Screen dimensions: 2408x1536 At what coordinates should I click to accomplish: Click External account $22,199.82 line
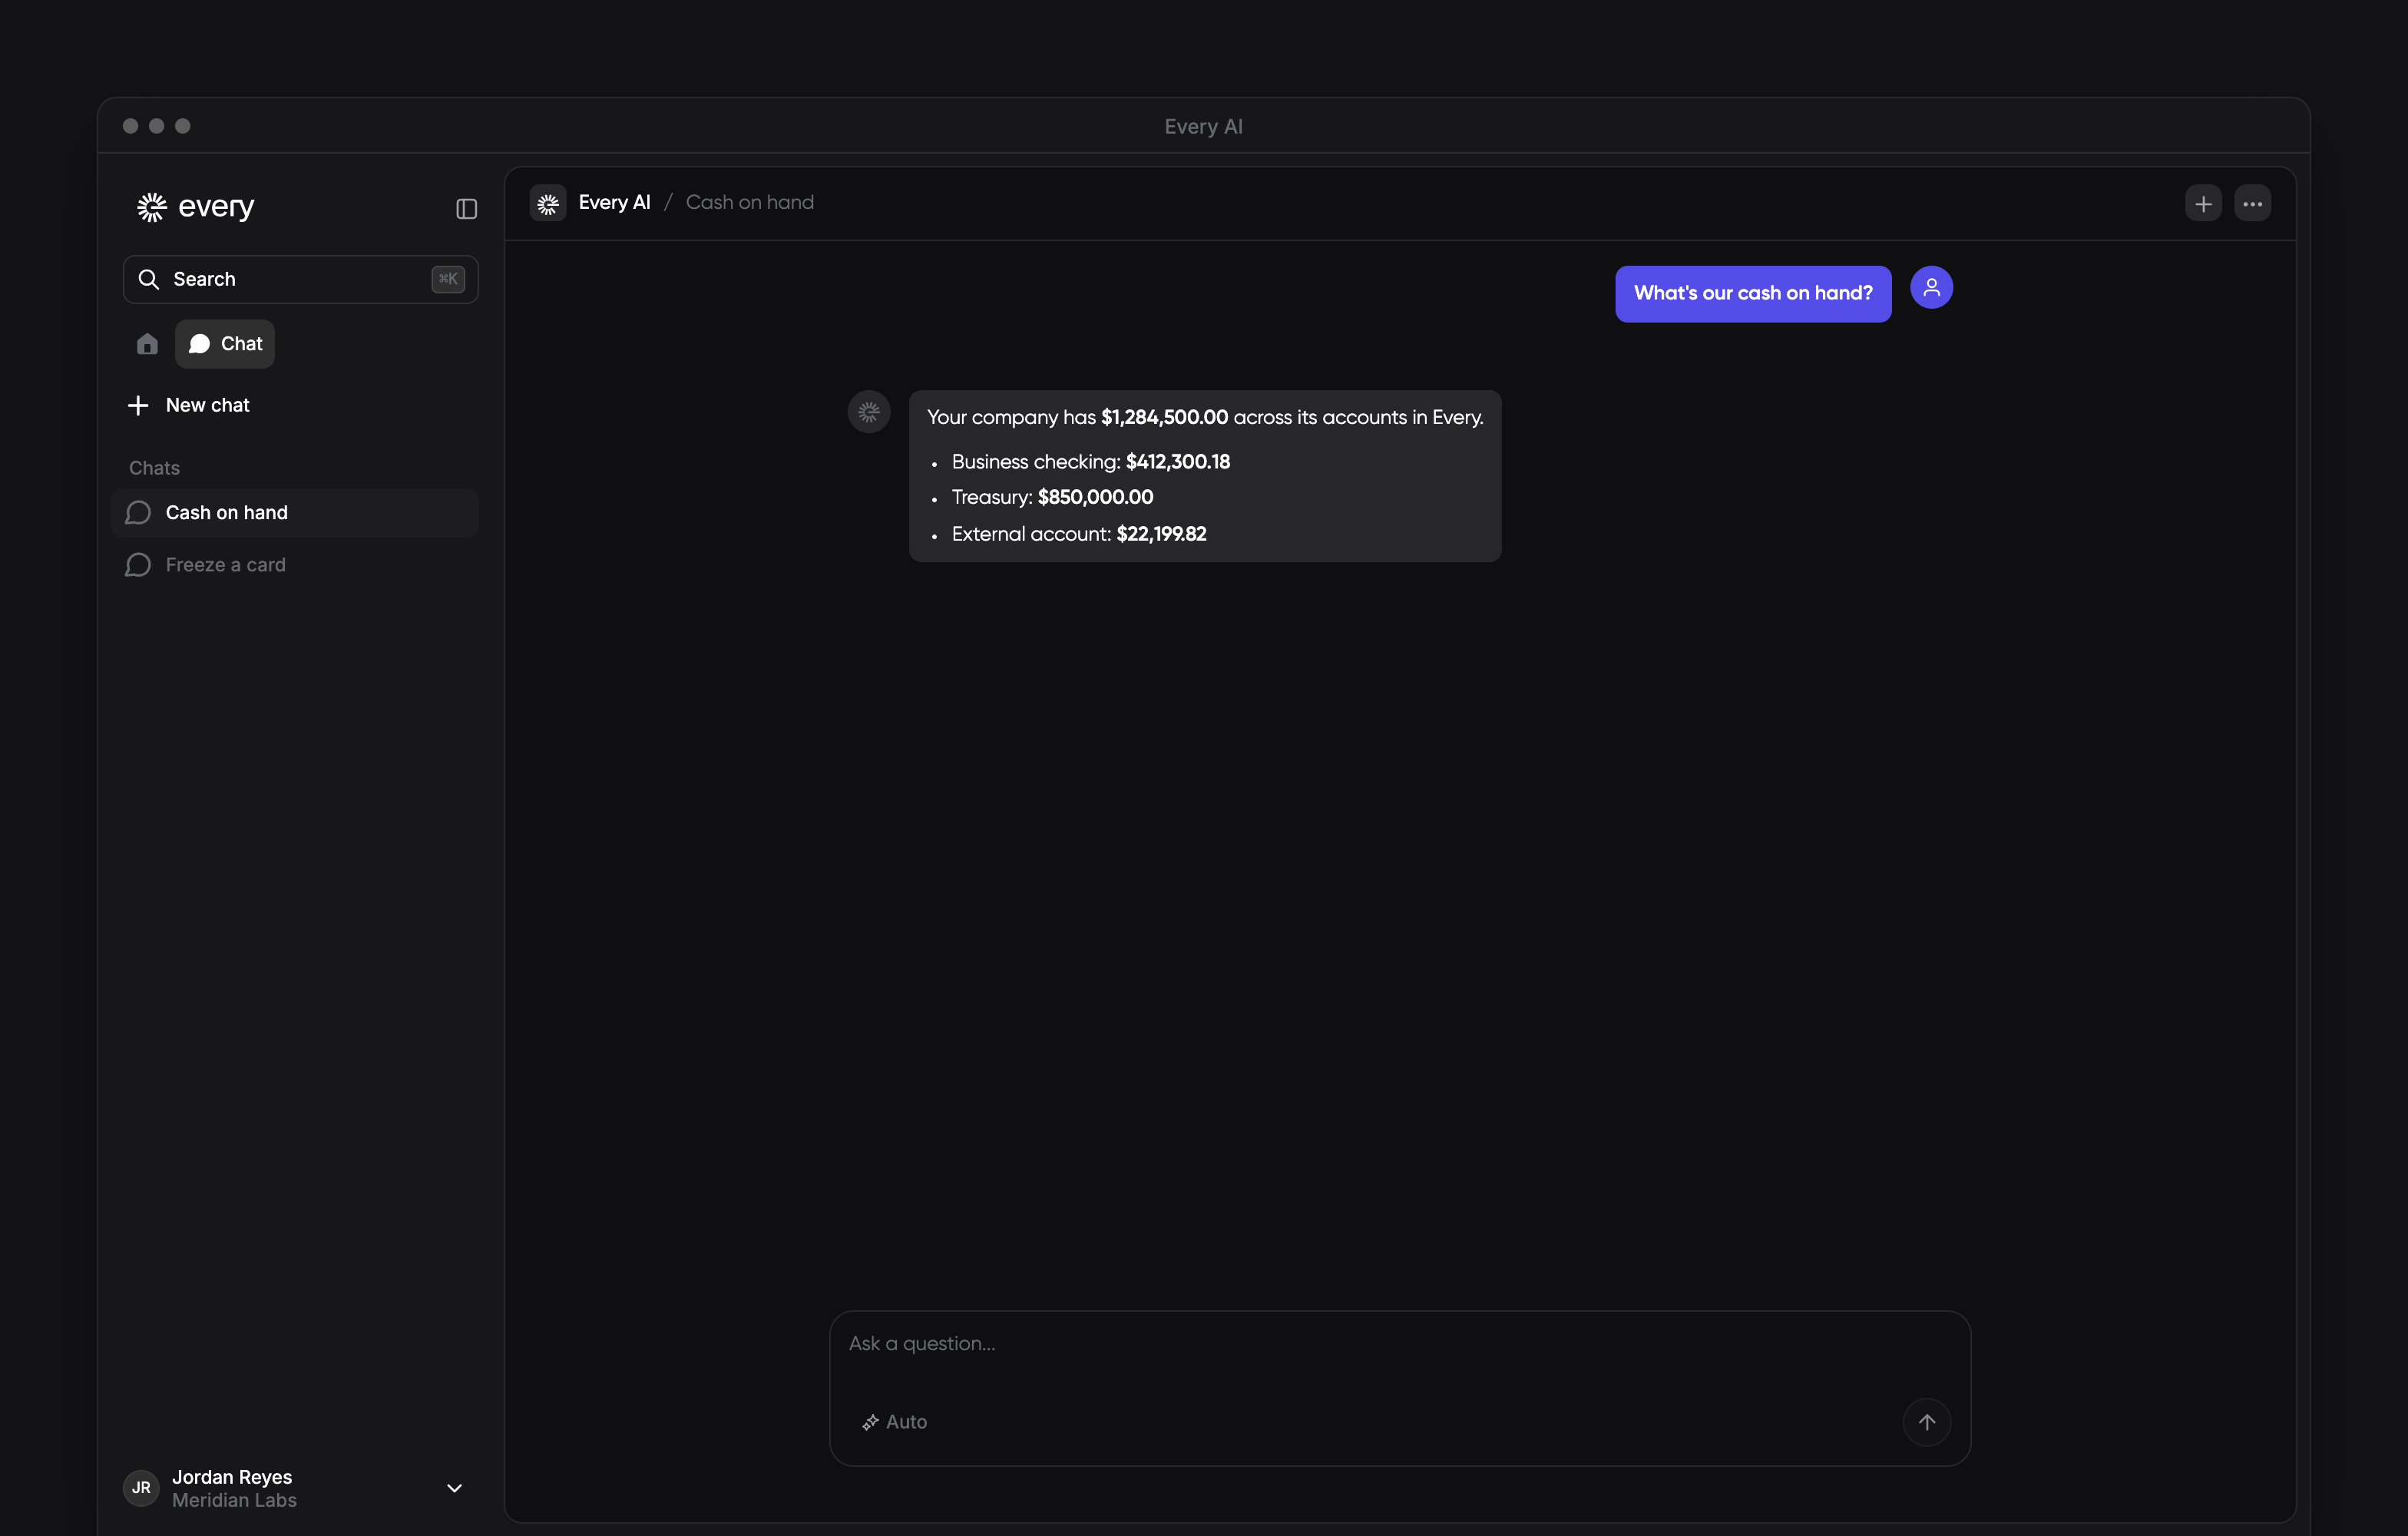tap(1078, 534)
